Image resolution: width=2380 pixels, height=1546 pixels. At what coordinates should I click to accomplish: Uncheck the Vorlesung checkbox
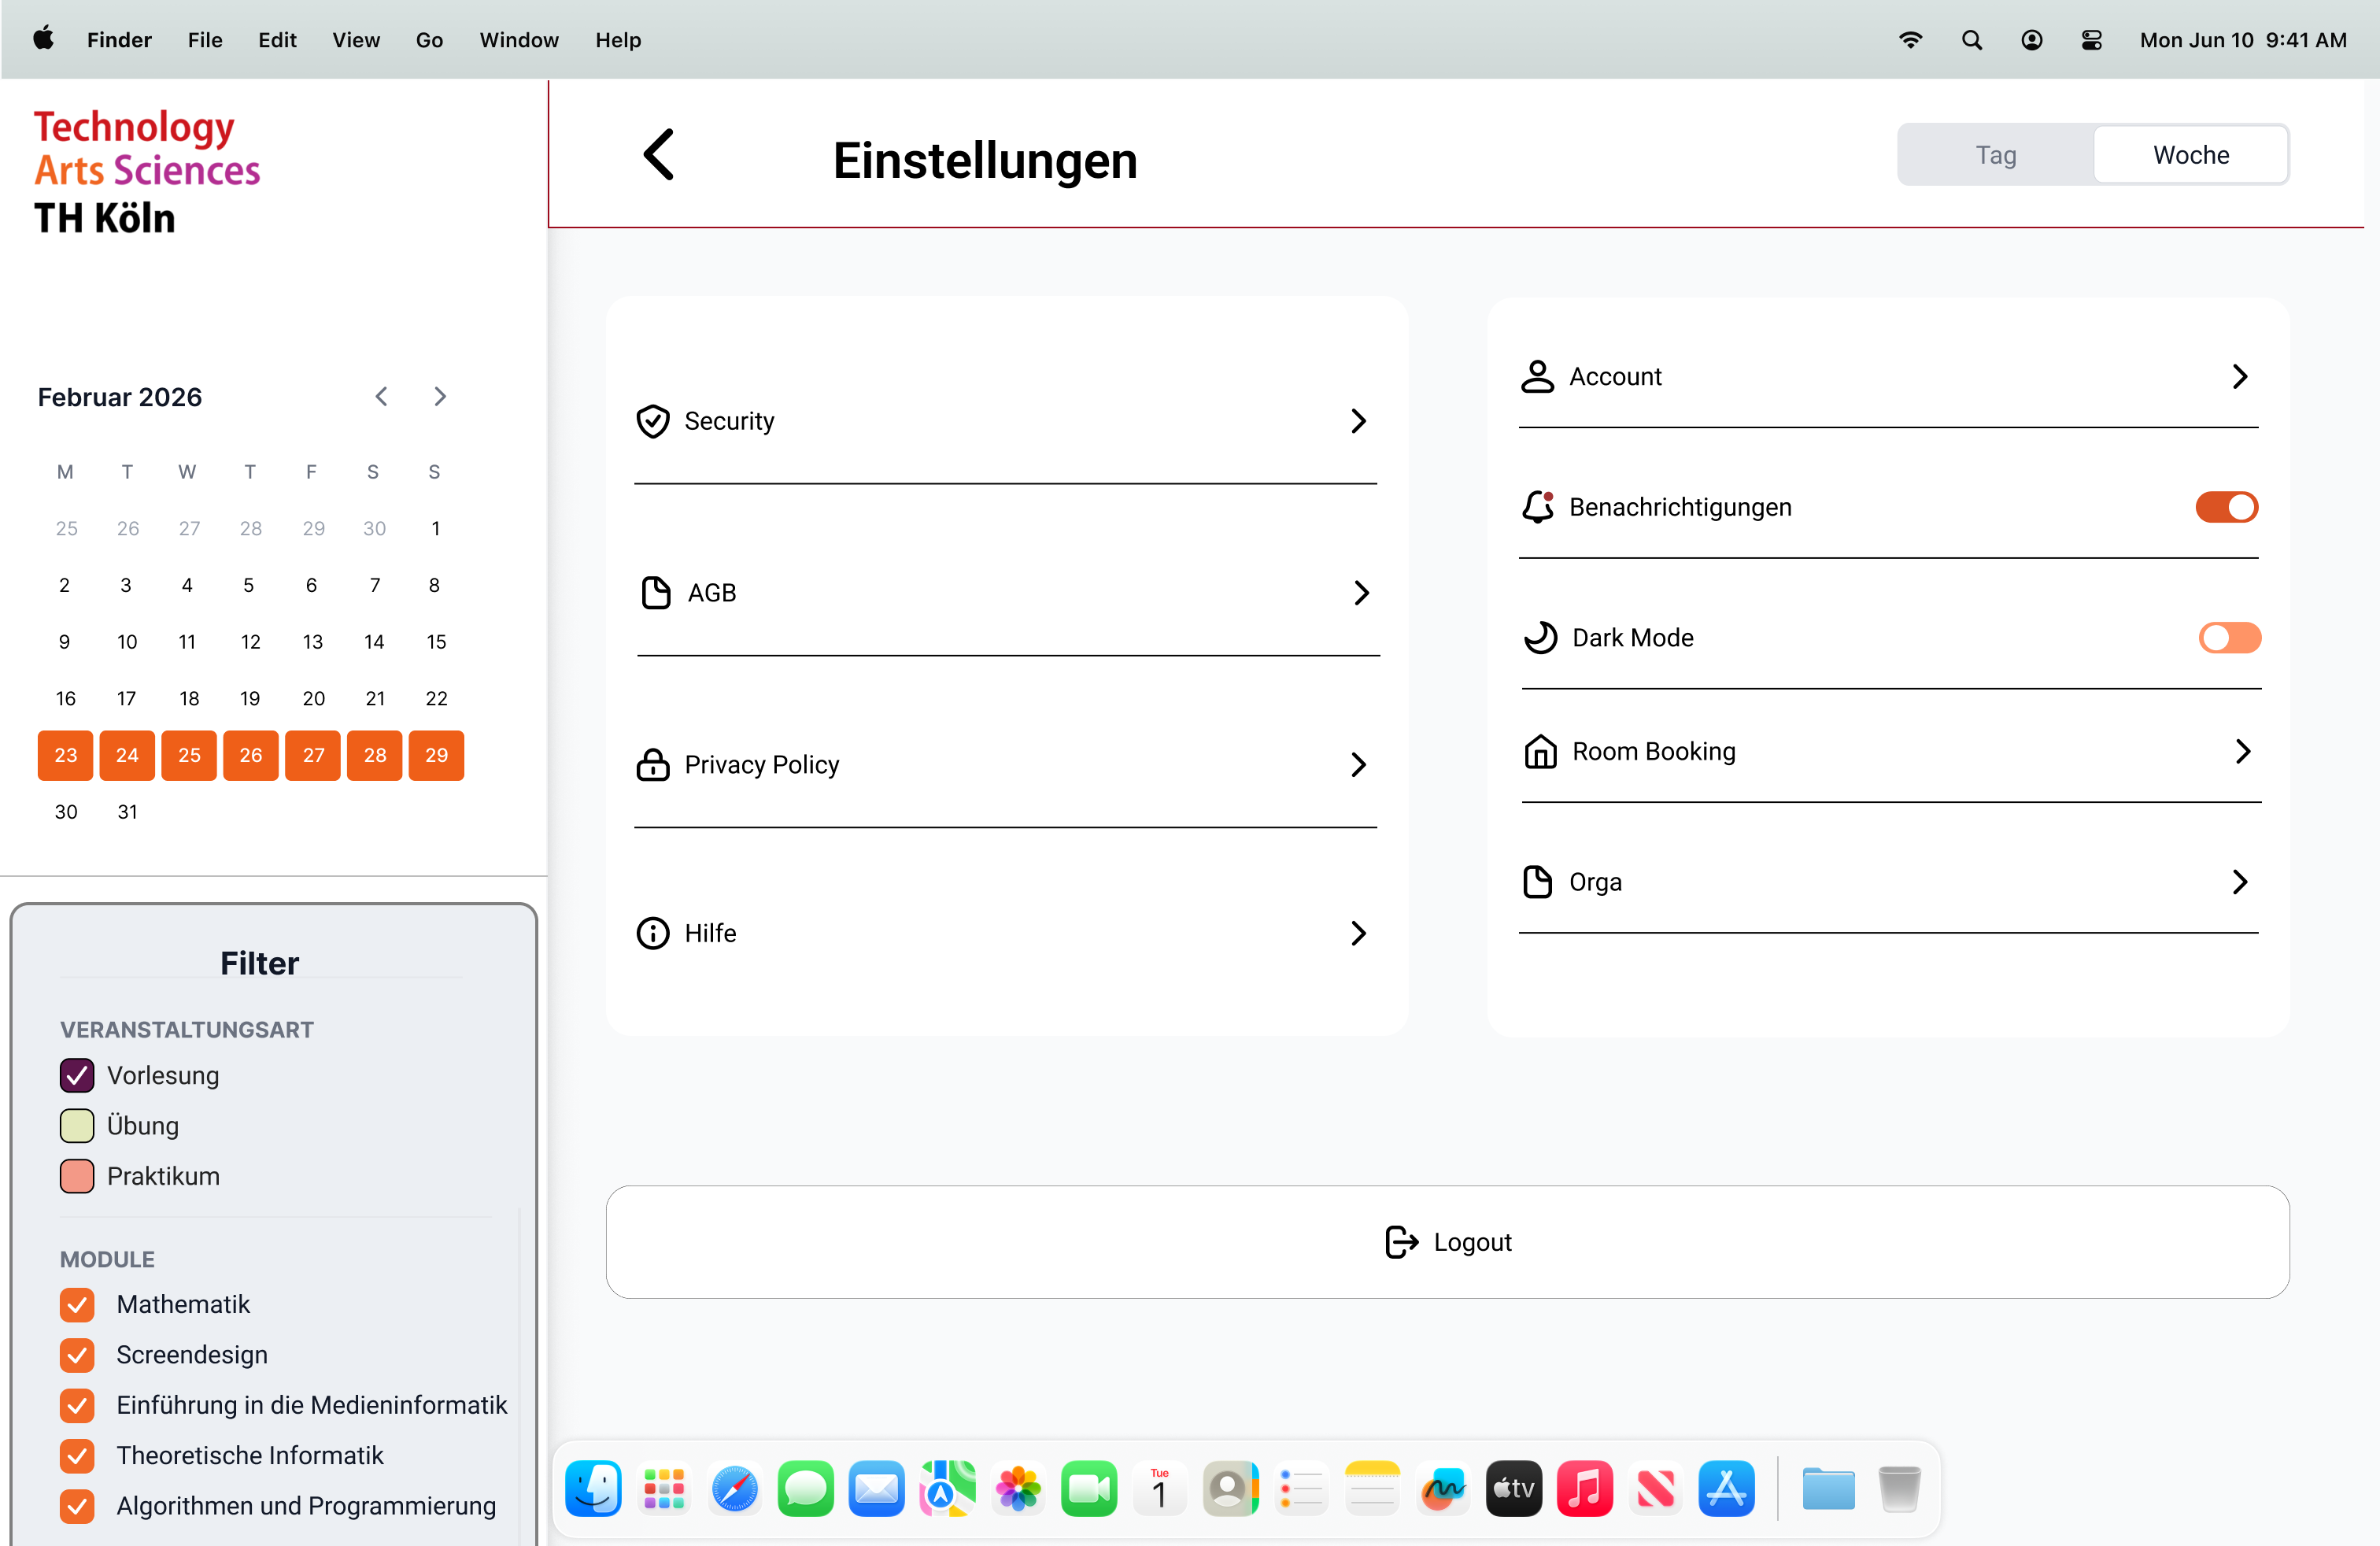click(77, 1075)
